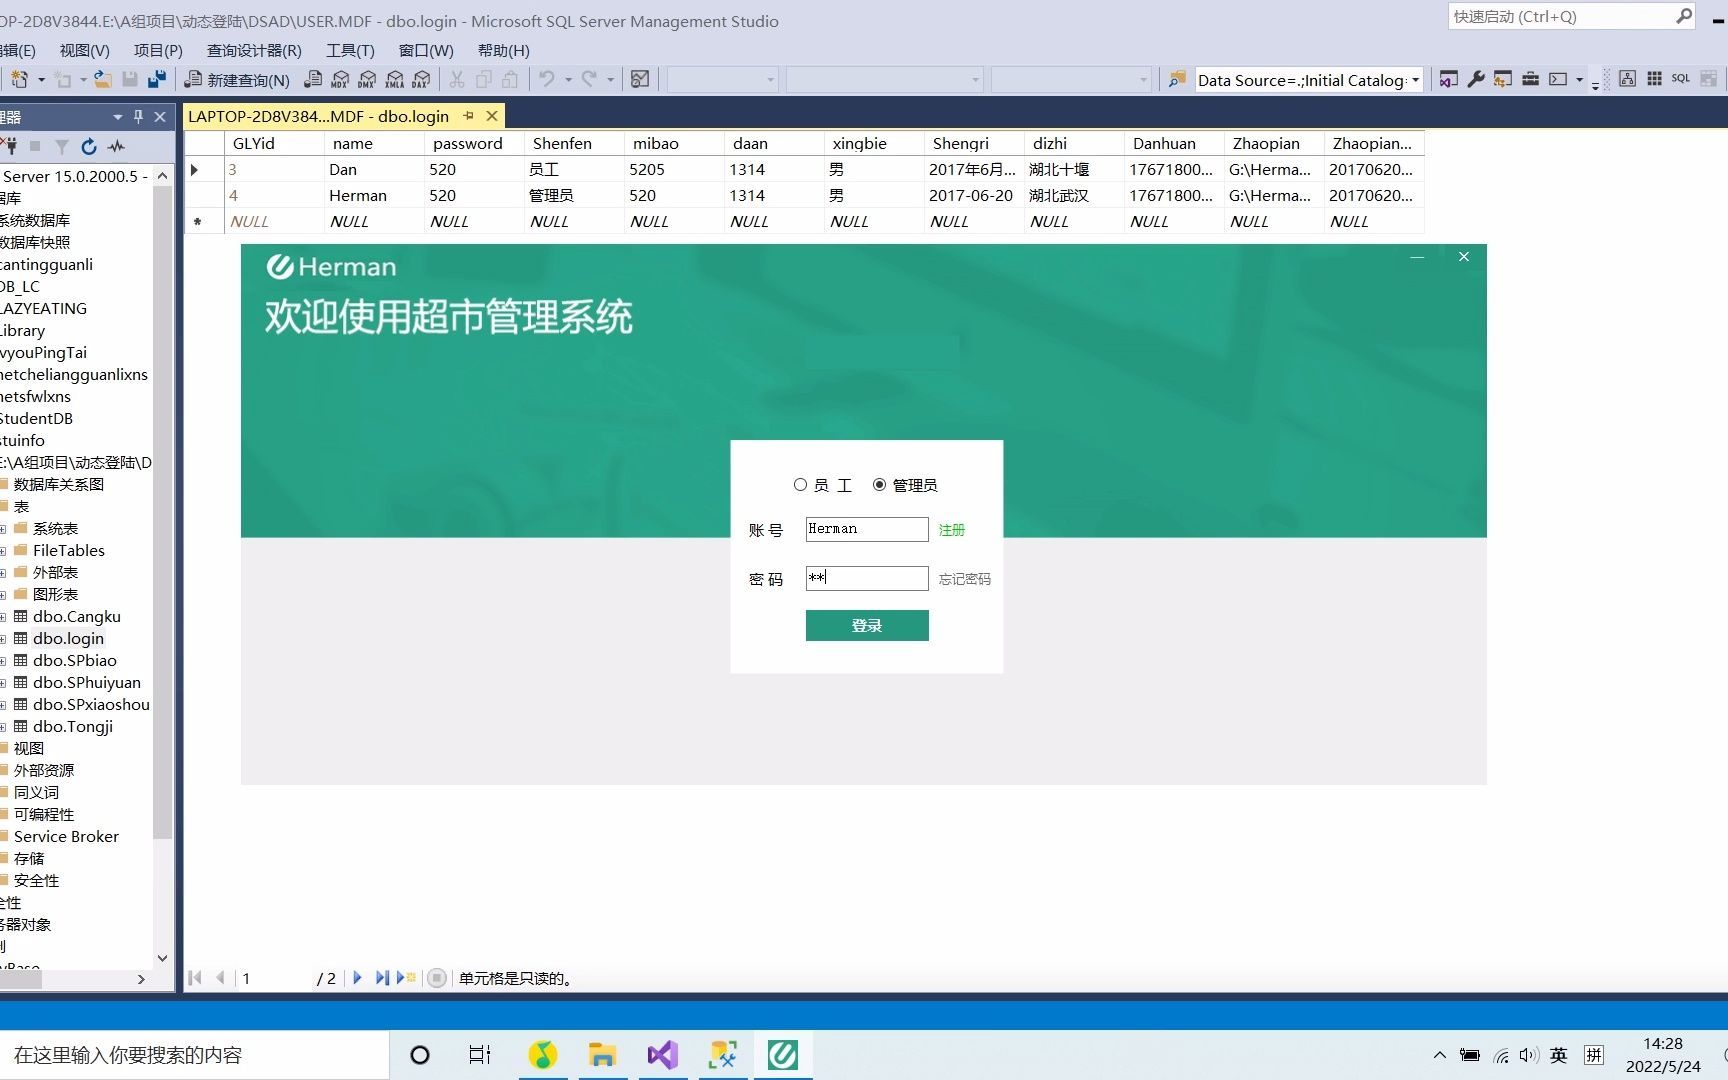Create a new DAX query
Image resolution: width=1728 pixels, height=1080 pixels.
(x=421, y=79)
